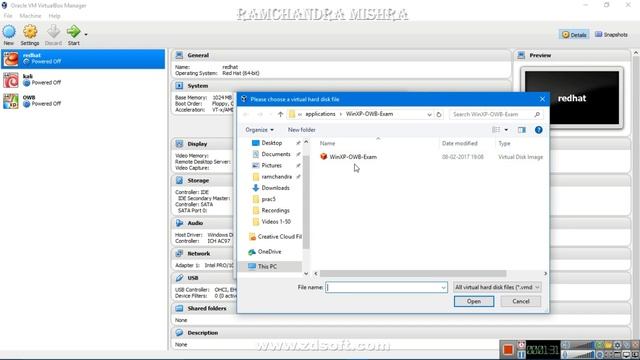
Task: Select the redhat virtual machine
Action: (x=83, y=59)
